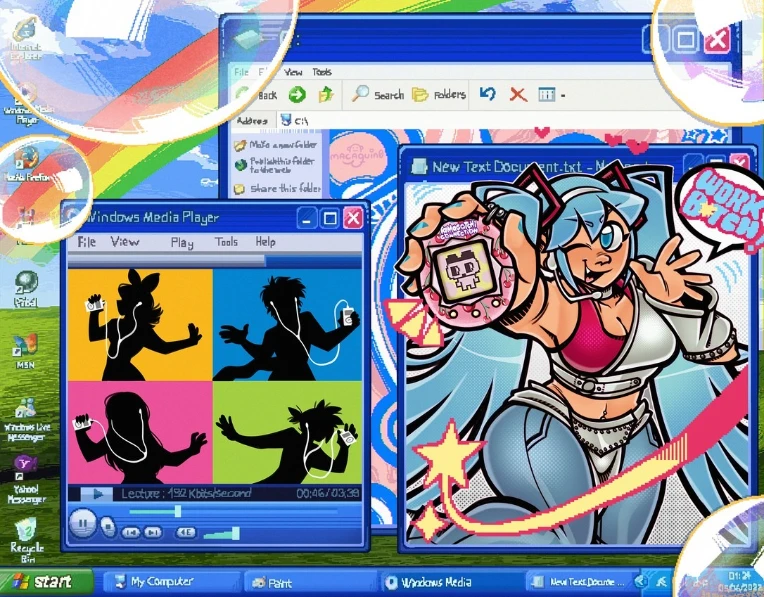Screen dimensions: 764x597
Task: Click Search in the Explorer toolbar
Action: click(x=378, y=94)
